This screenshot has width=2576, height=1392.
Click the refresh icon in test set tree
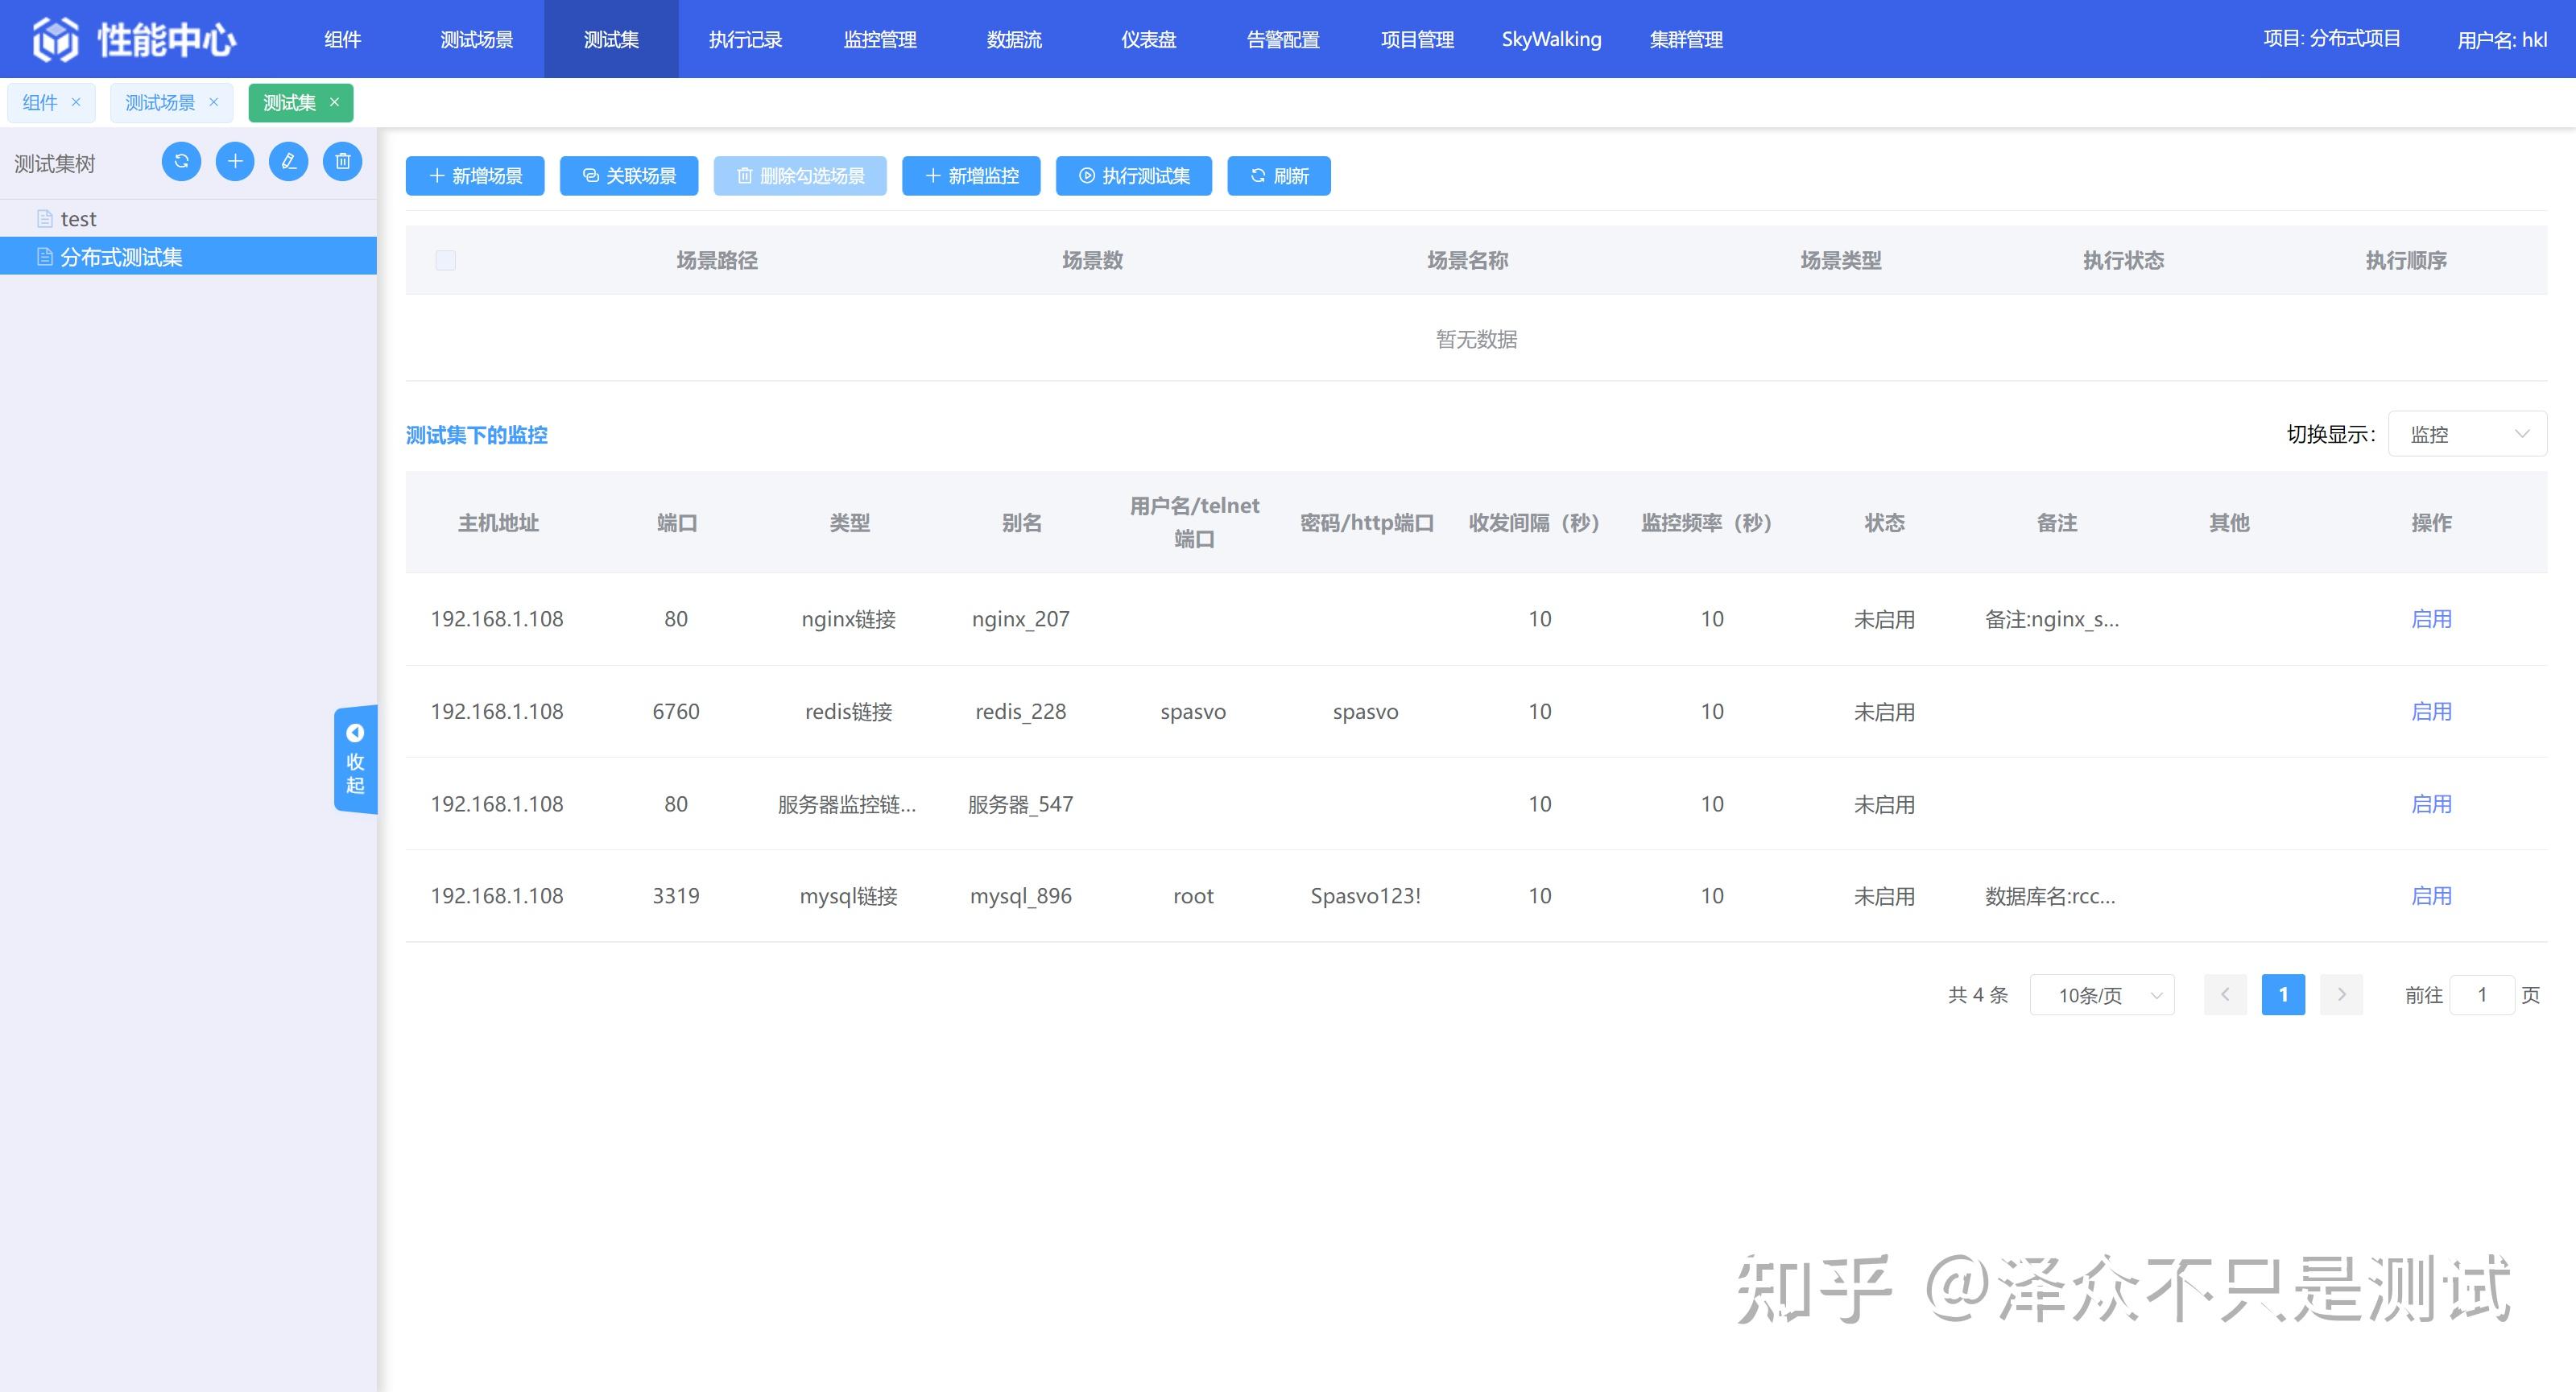click(181, 161)
